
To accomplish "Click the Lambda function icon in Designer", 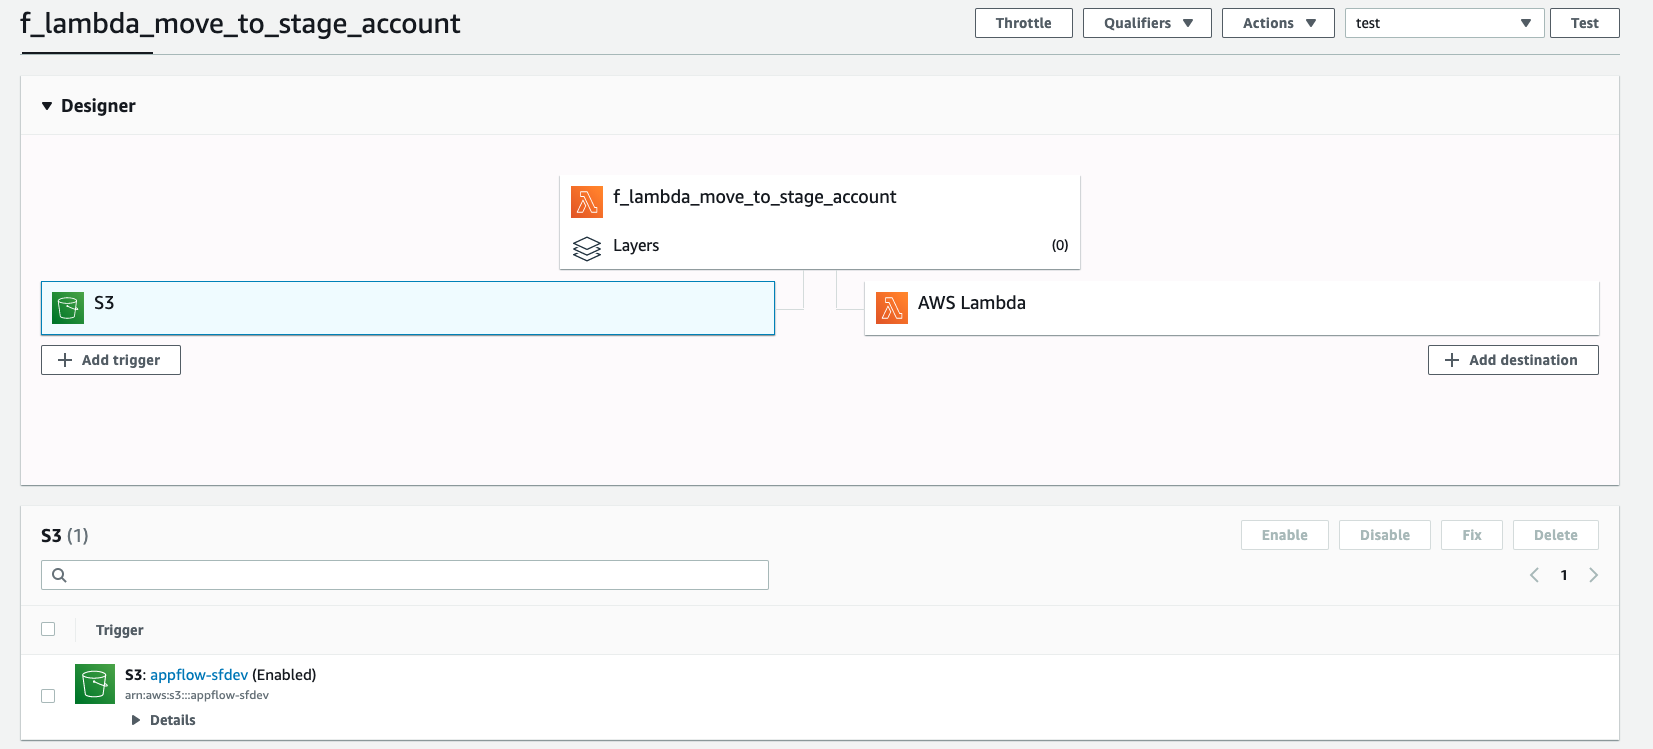I will pyautogui.click(x=587, y=202).
